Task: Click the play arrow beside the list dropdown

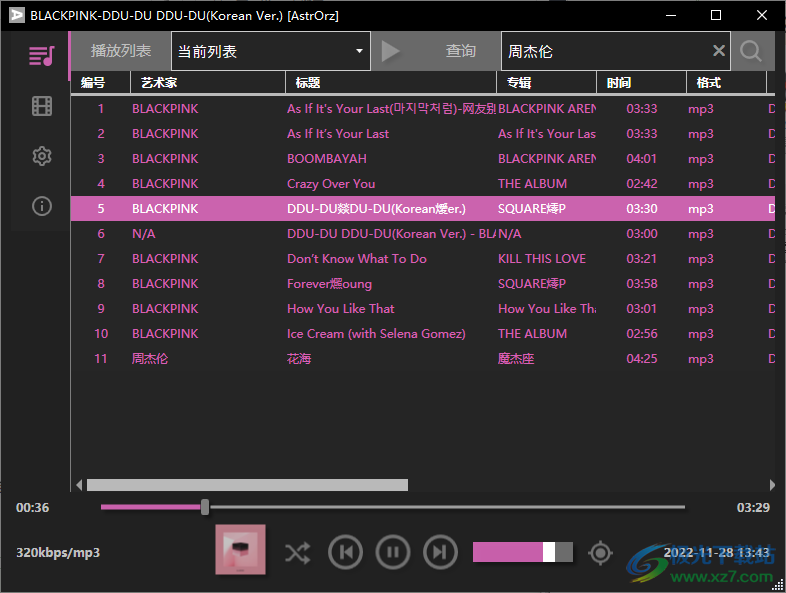Action: 390,51
